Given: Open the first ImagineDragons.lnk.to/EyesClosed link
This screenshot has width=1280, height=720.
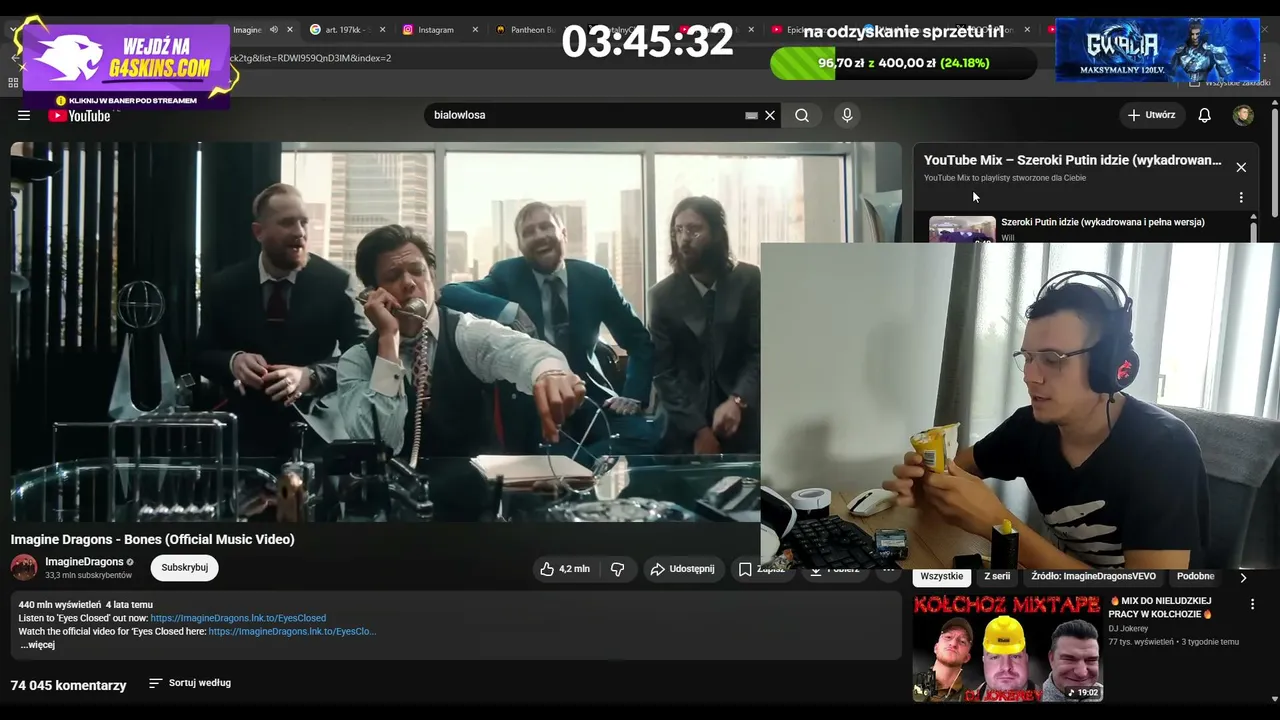Looking at the screenshot, I should [x=238, y=618].
